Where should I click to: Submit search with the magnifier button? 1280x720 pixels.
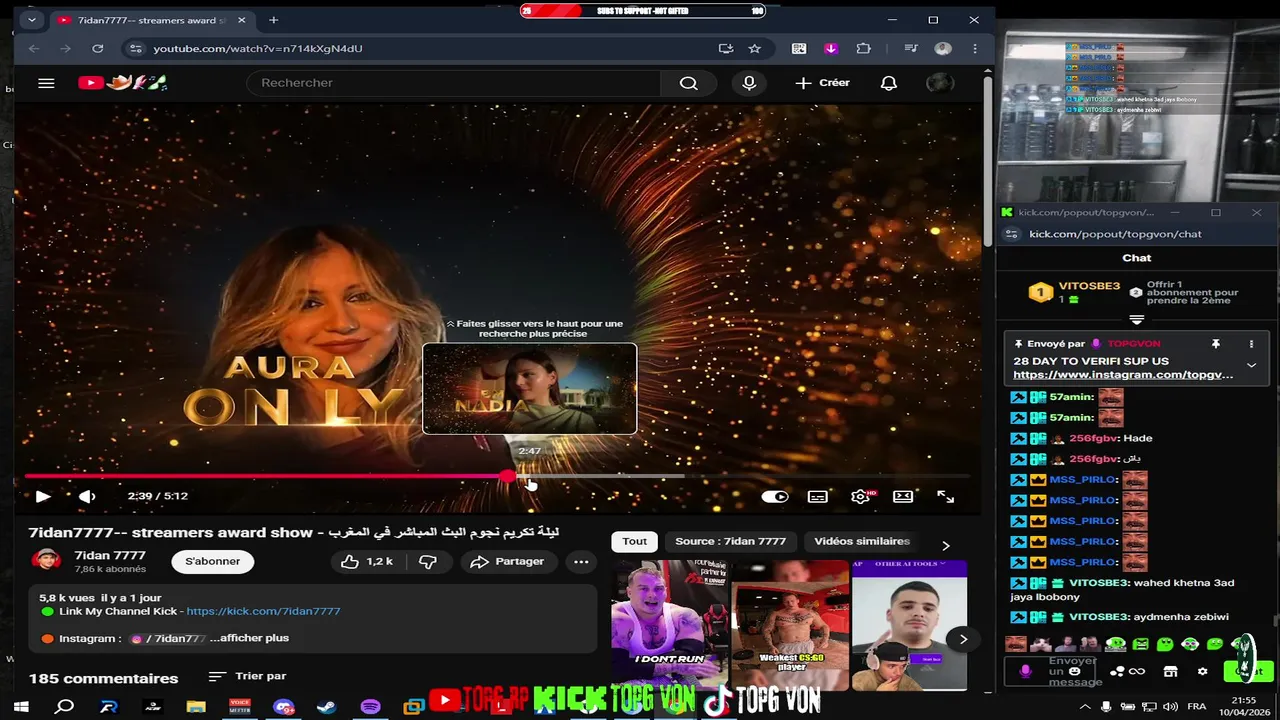point(688,83)
